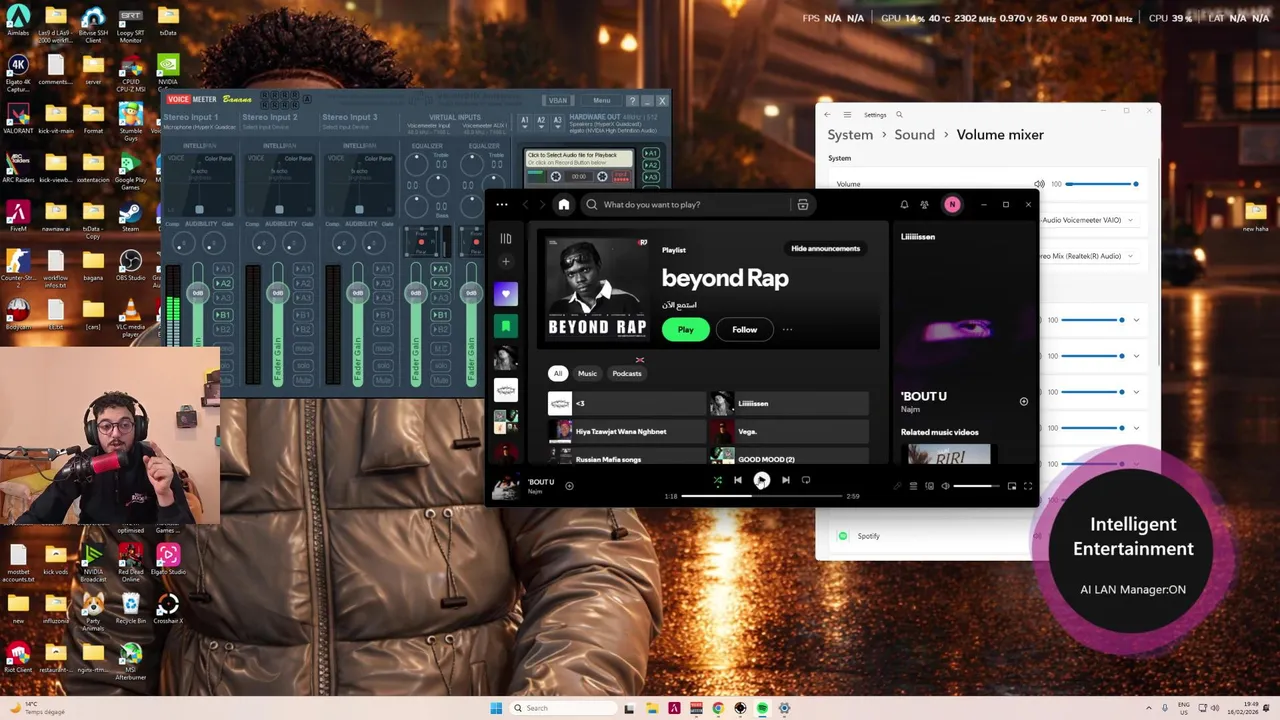Open Voicemeeter VBAN button

pos(557,101)
